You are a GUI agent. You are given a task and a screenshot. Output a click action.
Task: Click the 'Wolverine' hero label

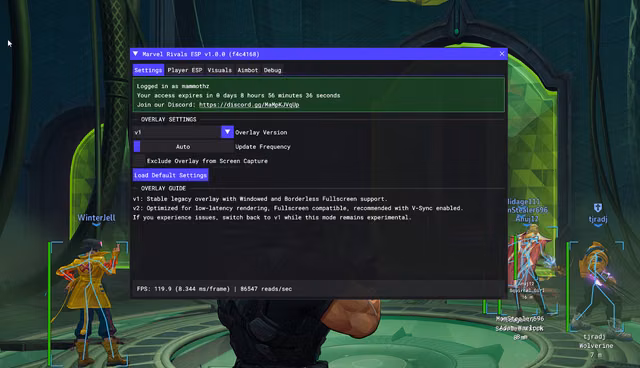click(x=596, y=346)
